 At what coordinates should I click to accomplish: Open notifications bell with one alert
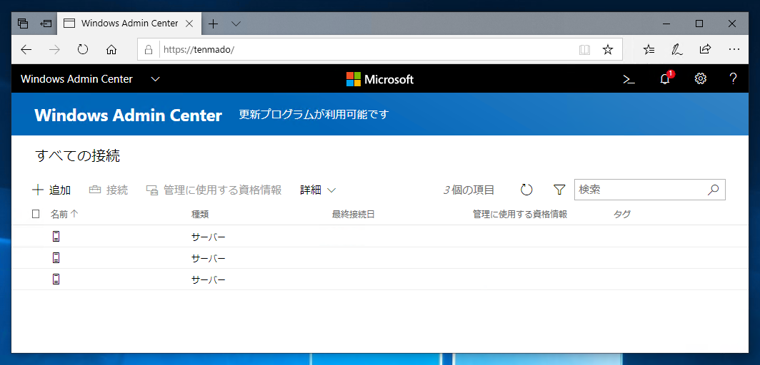666,79
